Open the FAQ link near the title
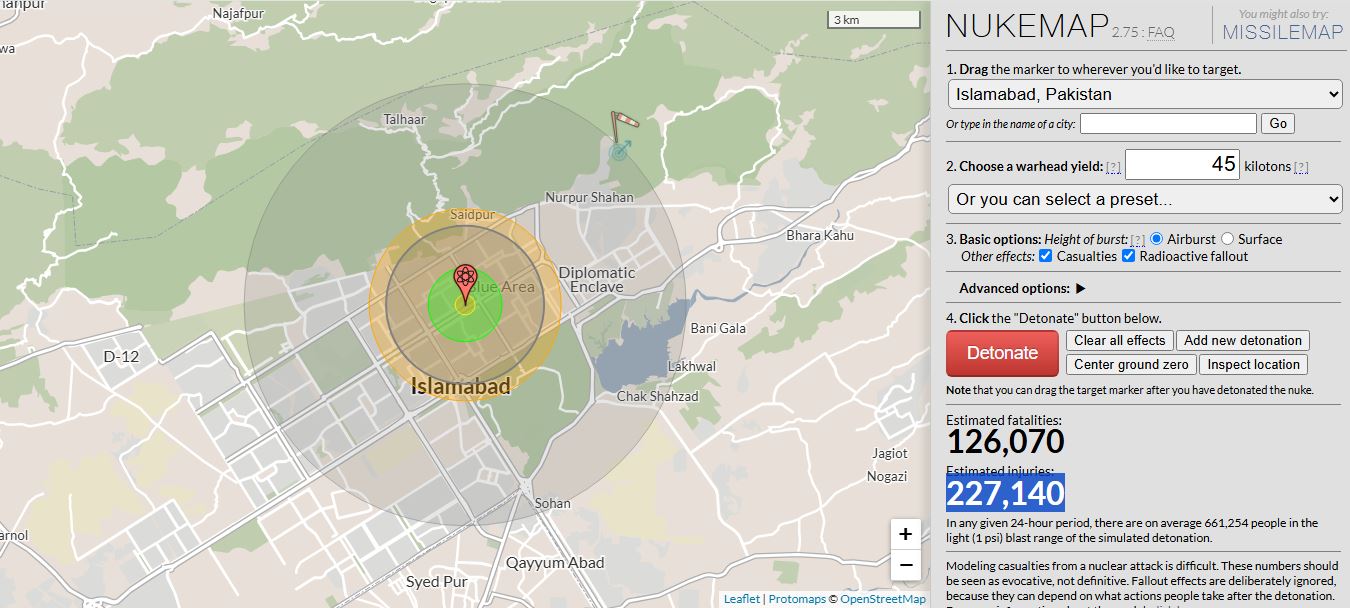Image resolution: width=1350 pixels, height=608 pixels. (x=1161, y=33)
